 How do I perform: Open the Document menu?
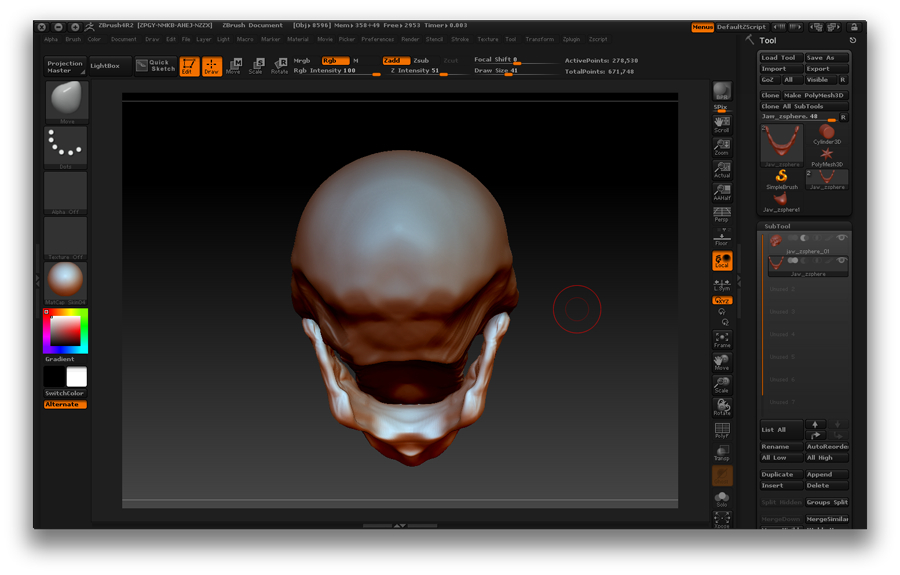[x=123, y=39]
